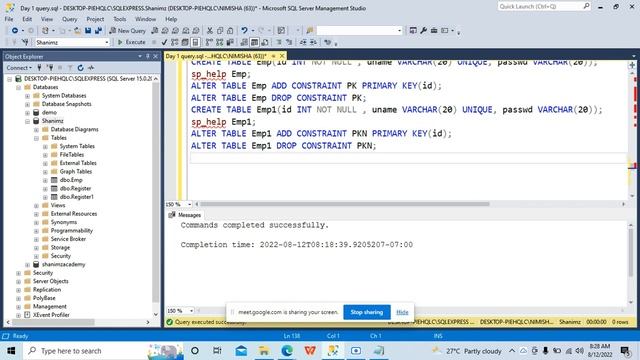
Task: Open the editor zoom 150 % dropdown
Action: tap(179, 204)
